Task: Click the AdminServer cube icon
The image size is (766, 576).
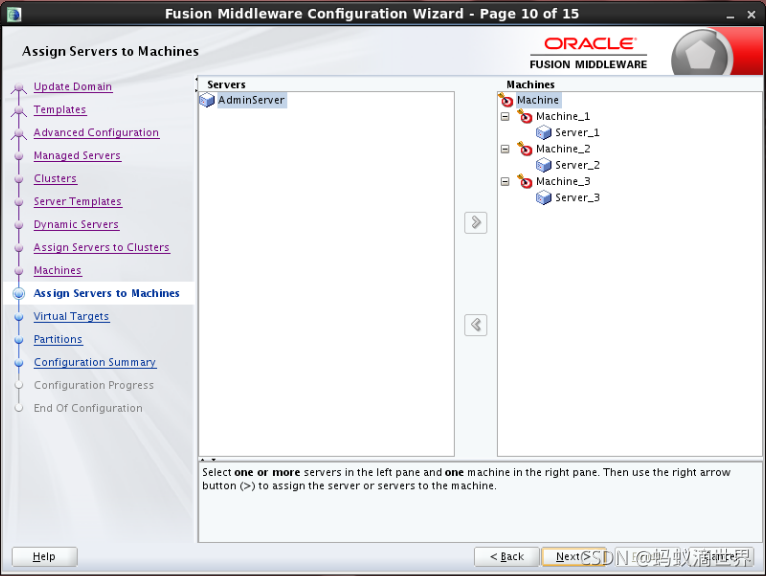Action: point(207,101)
